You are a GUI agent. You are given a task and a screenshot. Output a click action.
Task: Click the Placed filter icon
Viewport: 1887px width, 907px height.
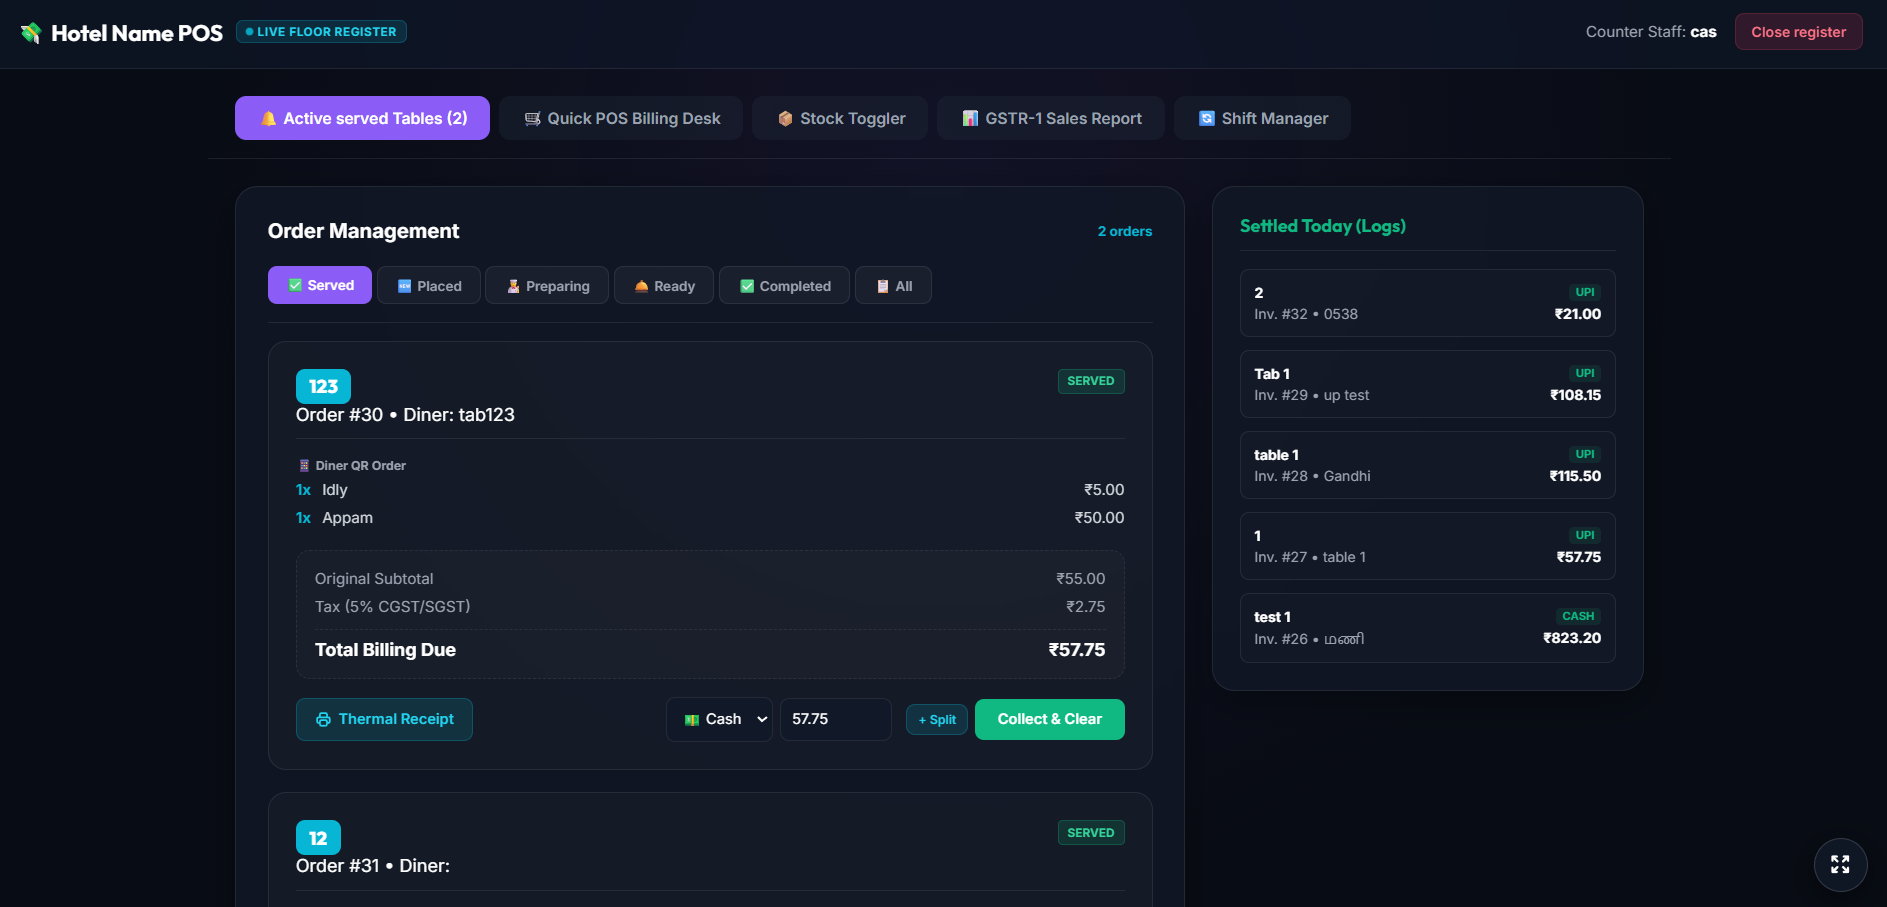point(405,286)
